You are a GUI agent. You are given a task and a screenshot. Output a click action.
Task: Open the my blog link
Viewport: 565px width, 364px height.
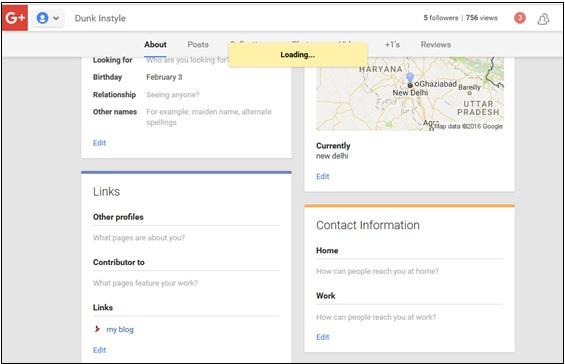[x=120, y=329]
